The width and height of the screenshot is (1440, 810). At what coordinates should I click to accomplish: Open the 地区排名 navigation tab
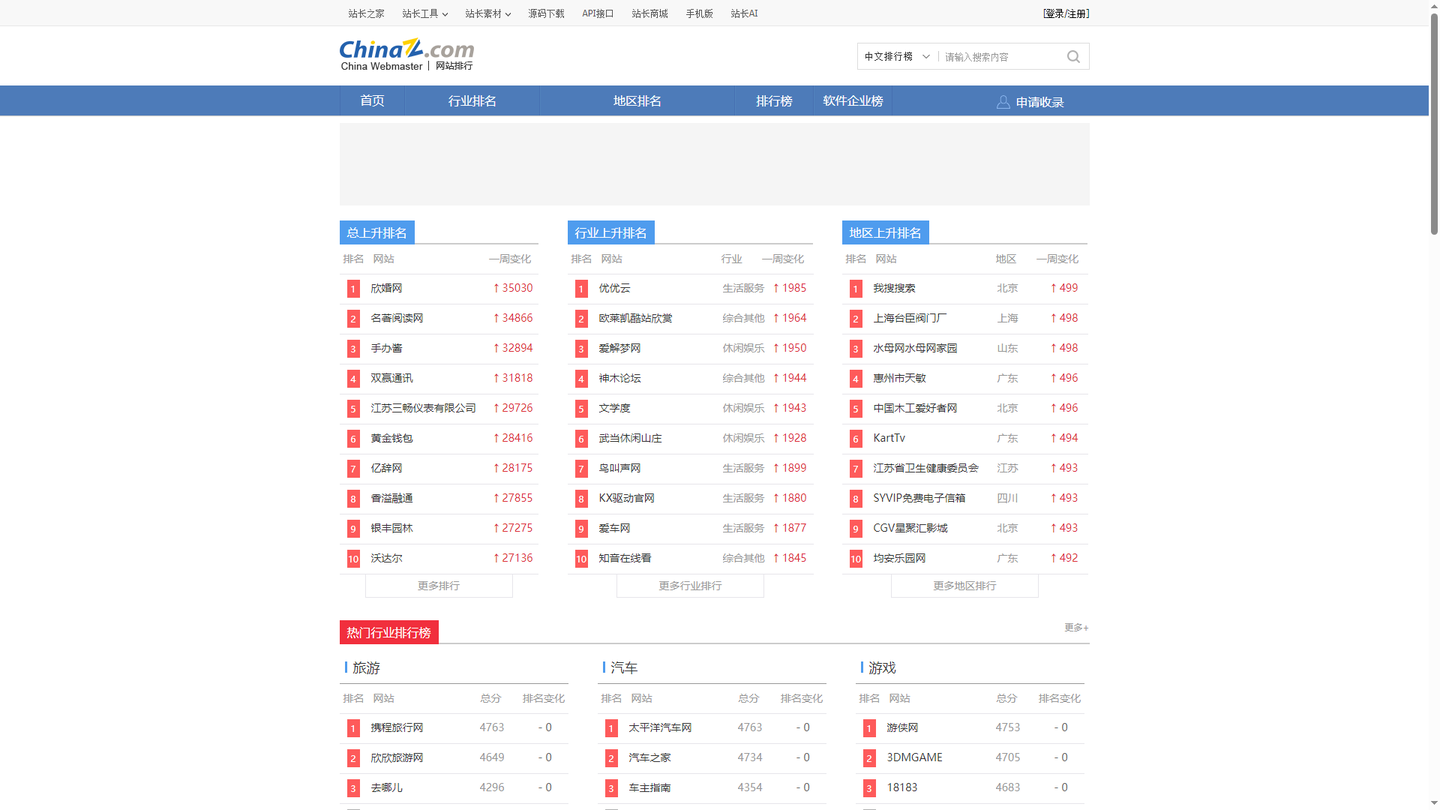click(637, 101)
